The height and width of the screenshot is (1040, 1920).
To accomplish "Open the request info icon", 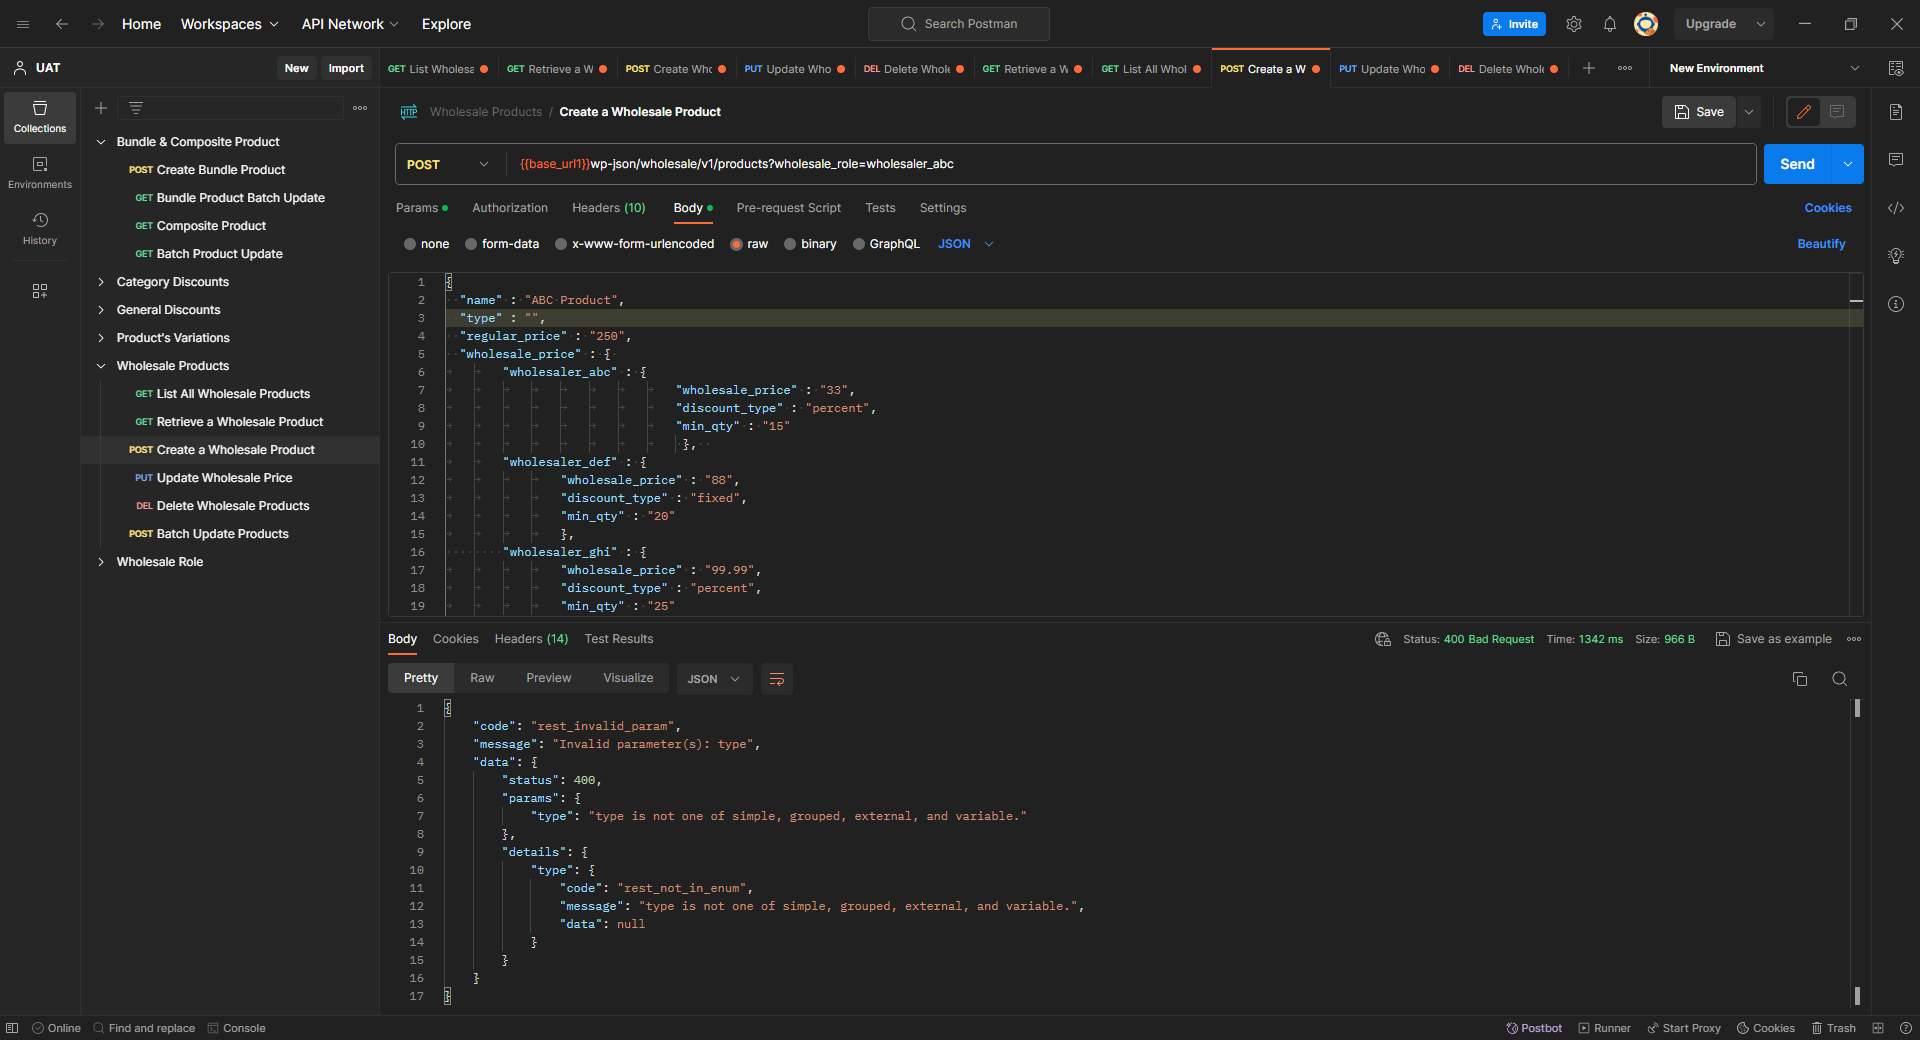I will point(1896,304).
